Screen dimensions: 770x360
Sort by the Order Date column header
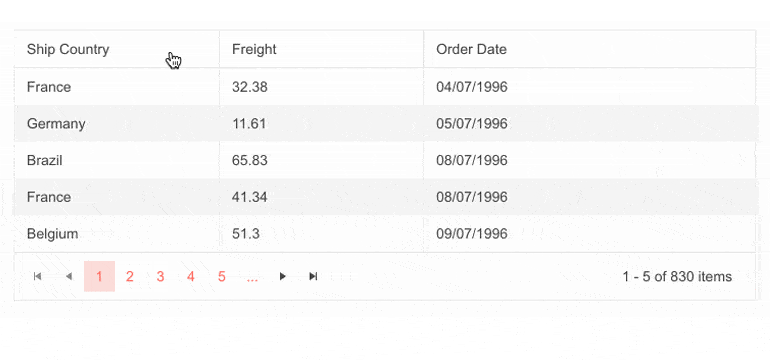click(471, 49)
